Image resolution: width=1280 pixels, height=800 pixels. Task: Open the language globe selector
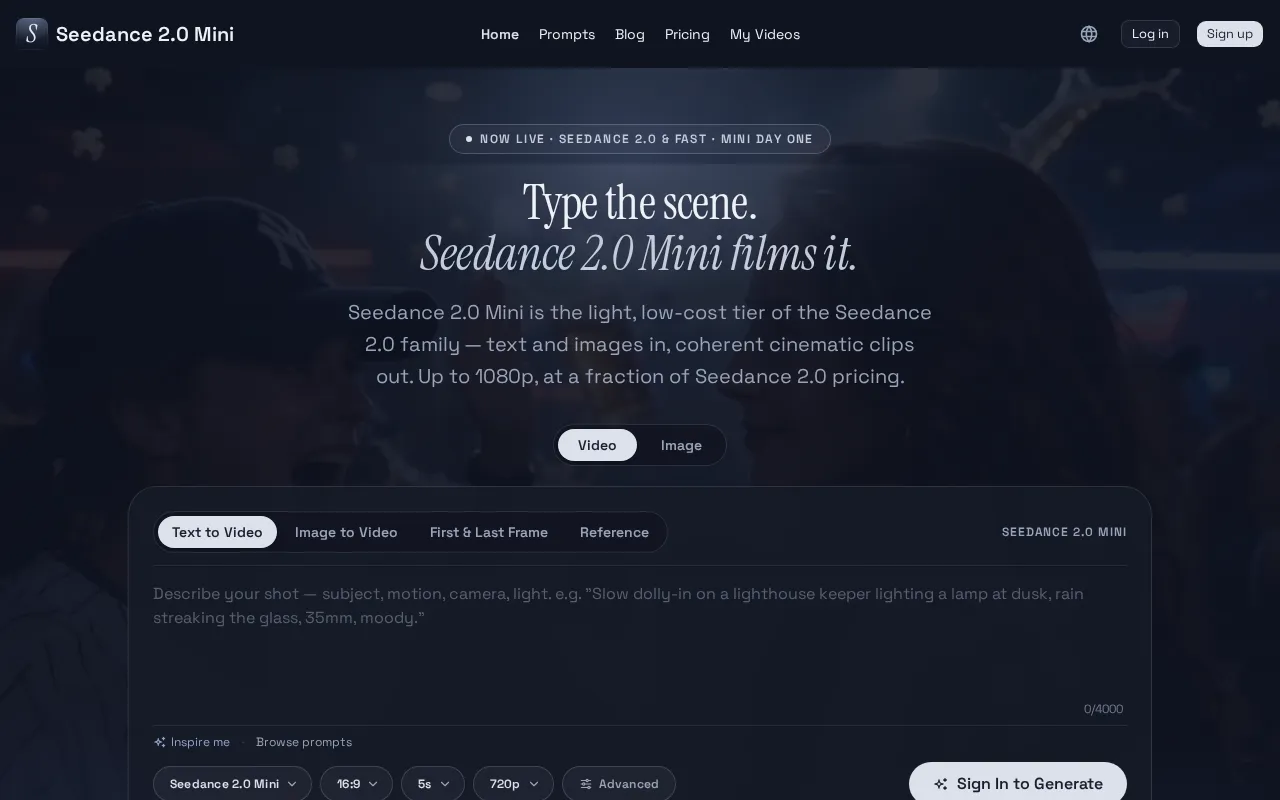point(1089,34)
